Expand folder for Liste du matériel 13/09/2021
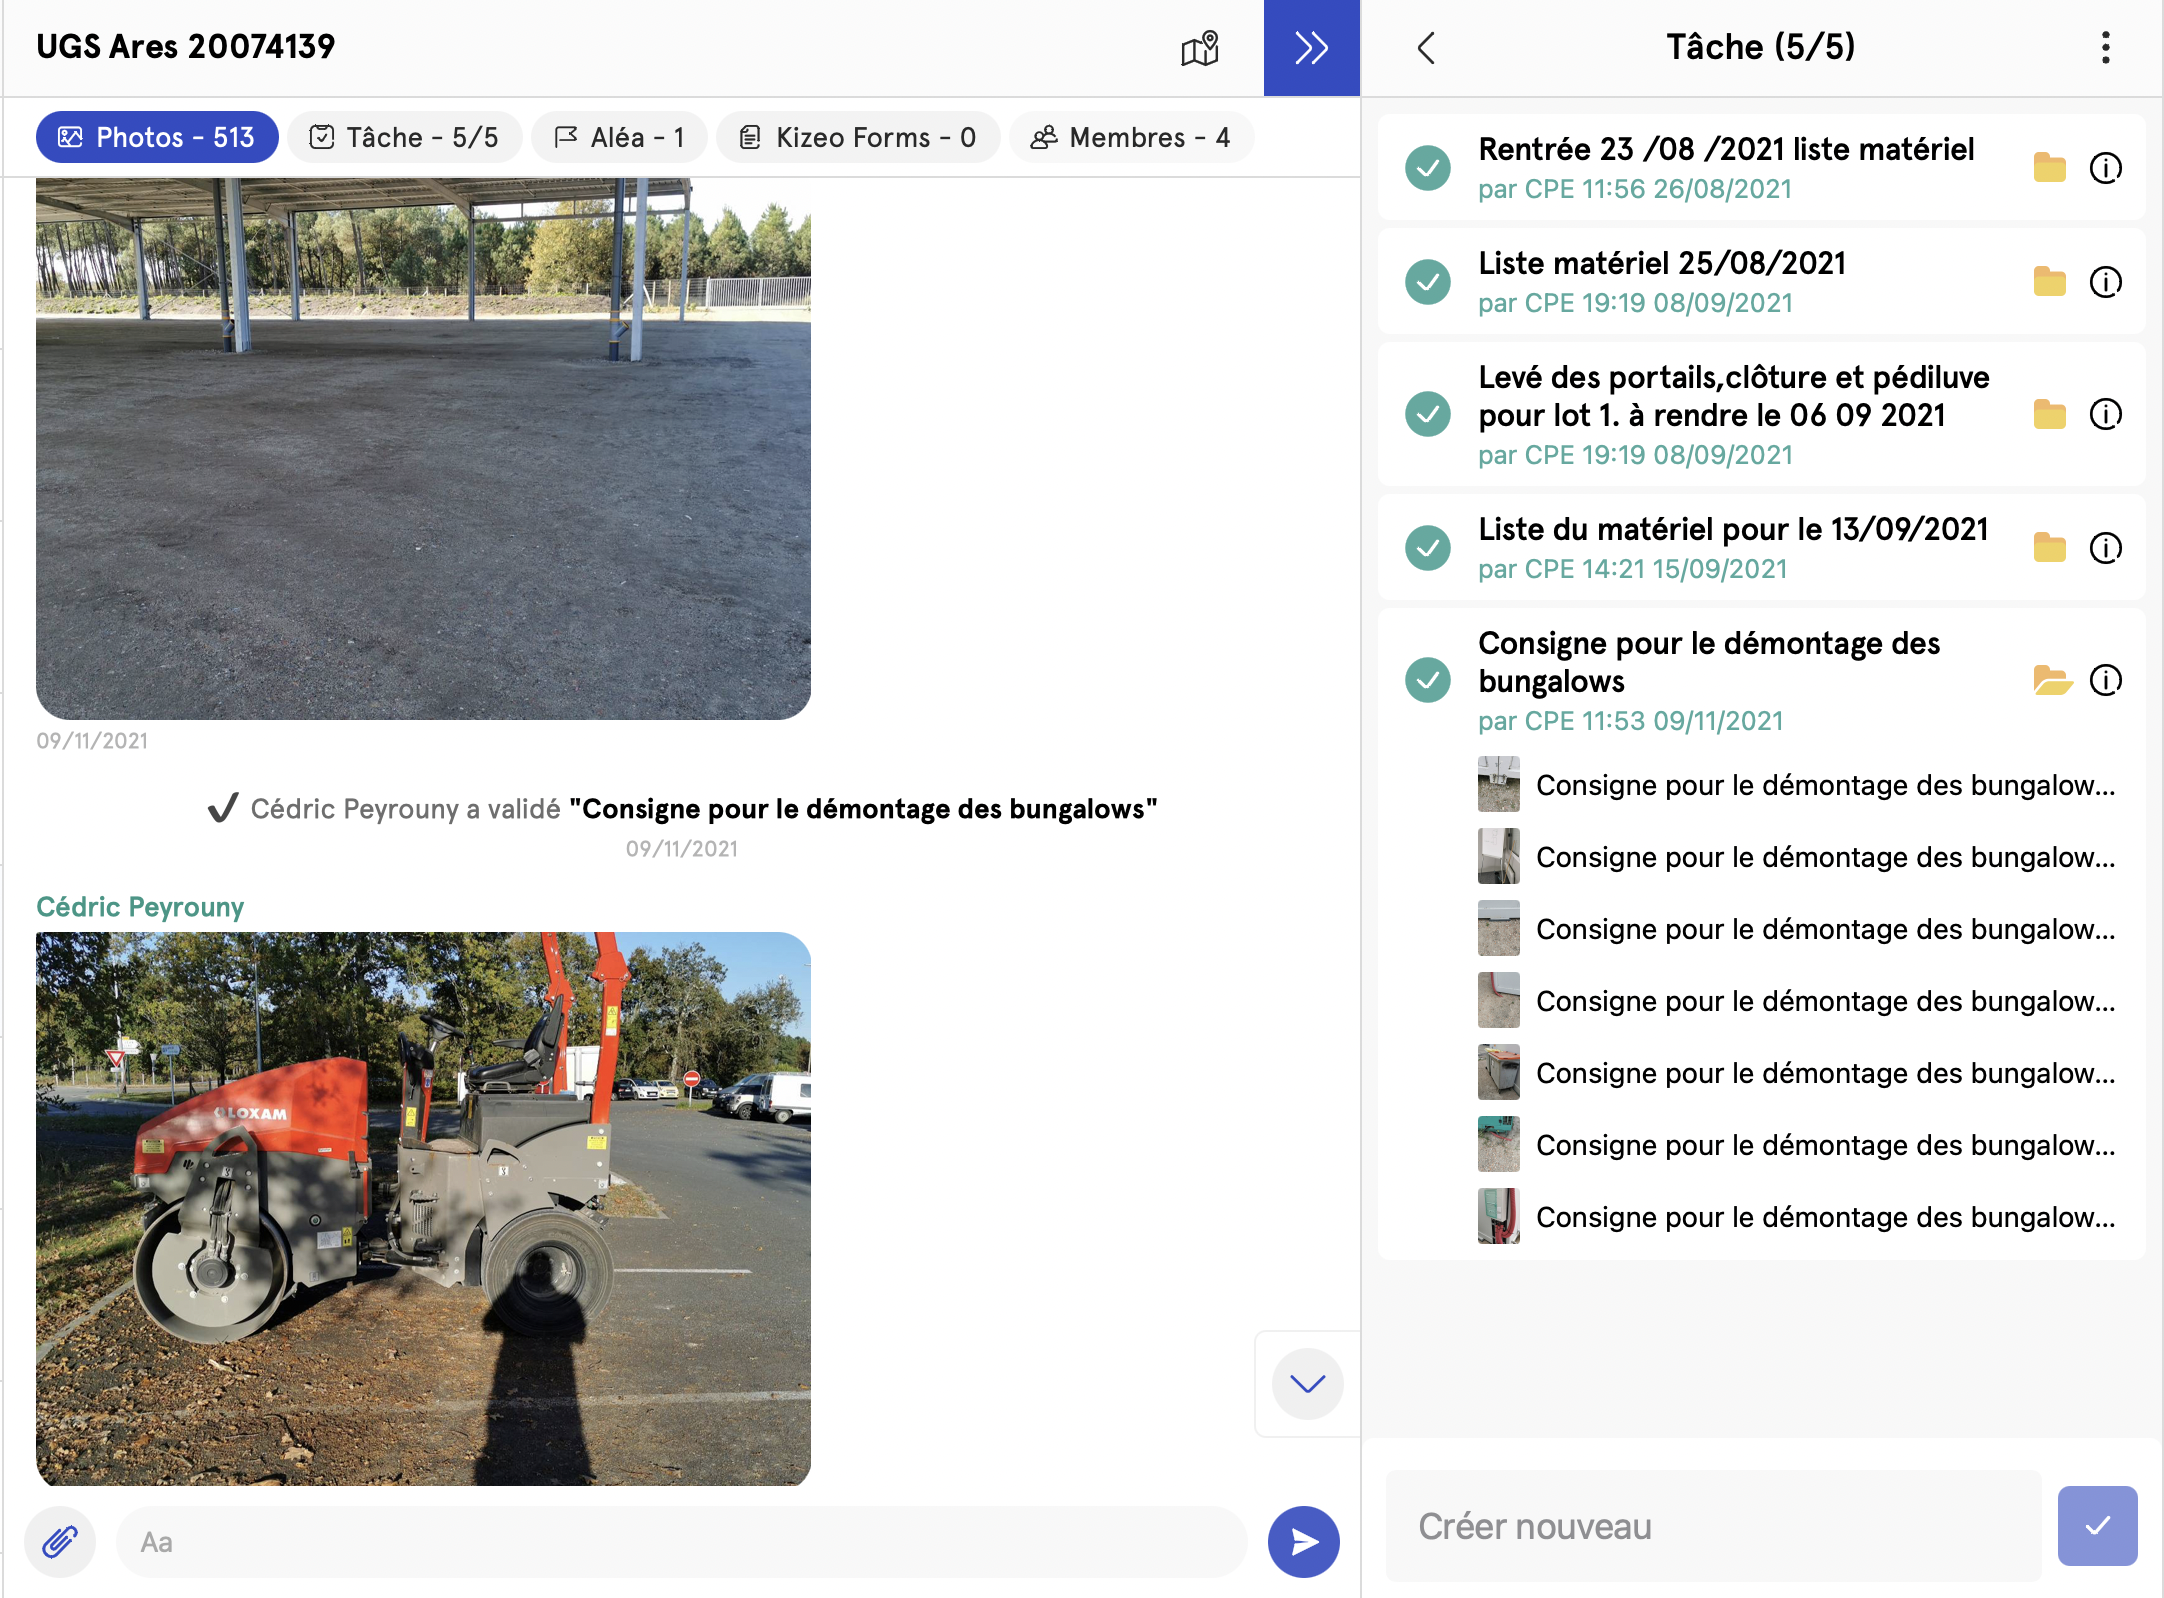This screenshot has height=1598, width=2164. click(2049, 548)
